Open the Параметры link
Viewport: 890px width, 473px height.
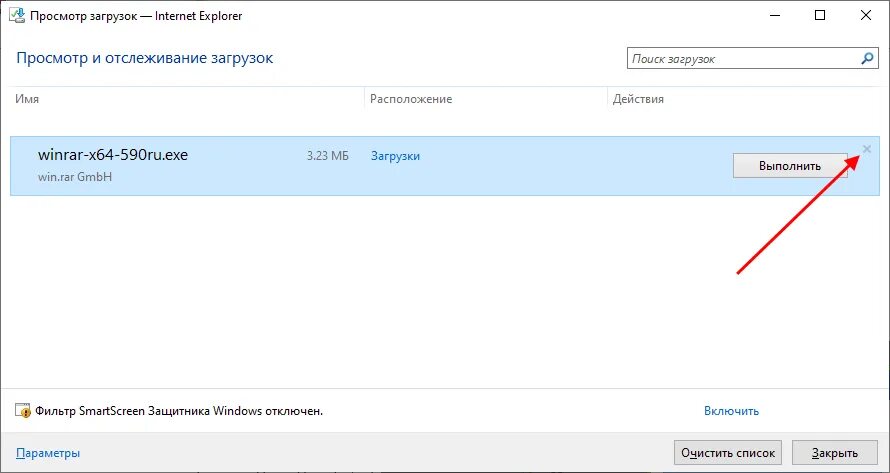coord(48,453)
